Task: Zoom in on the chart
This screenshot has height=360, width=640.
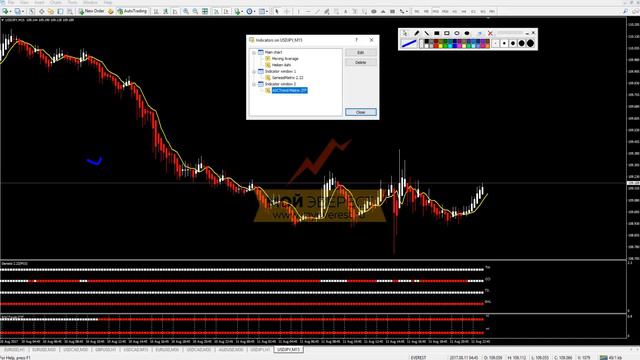Action: point(186,11)
